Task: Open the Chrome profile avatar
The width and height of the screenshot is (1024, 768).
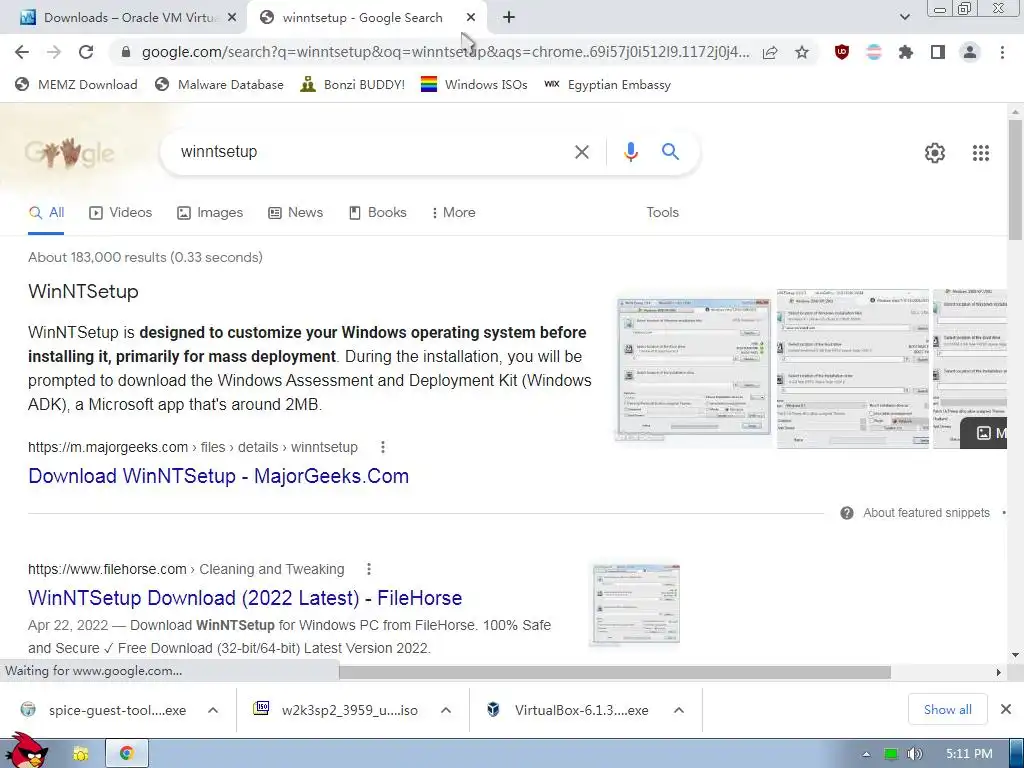Action: point(970,52)
